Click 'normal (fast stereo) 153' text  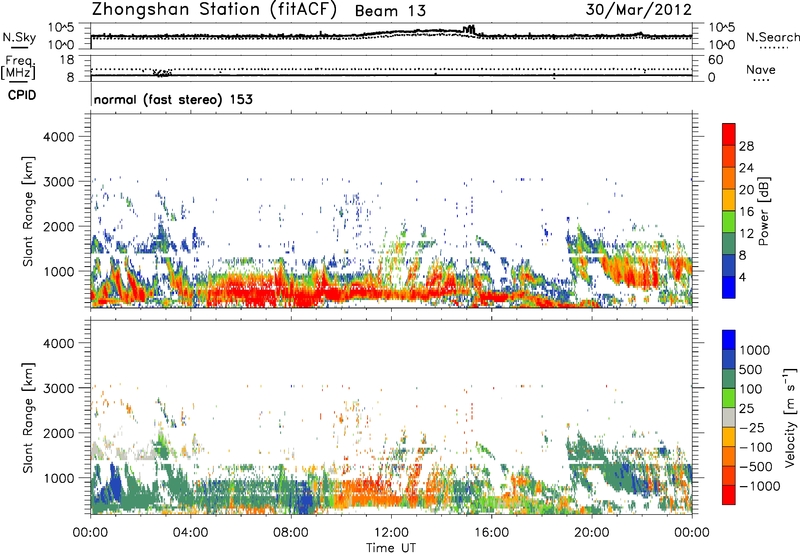pyautogui.click(x=173, y=99)
